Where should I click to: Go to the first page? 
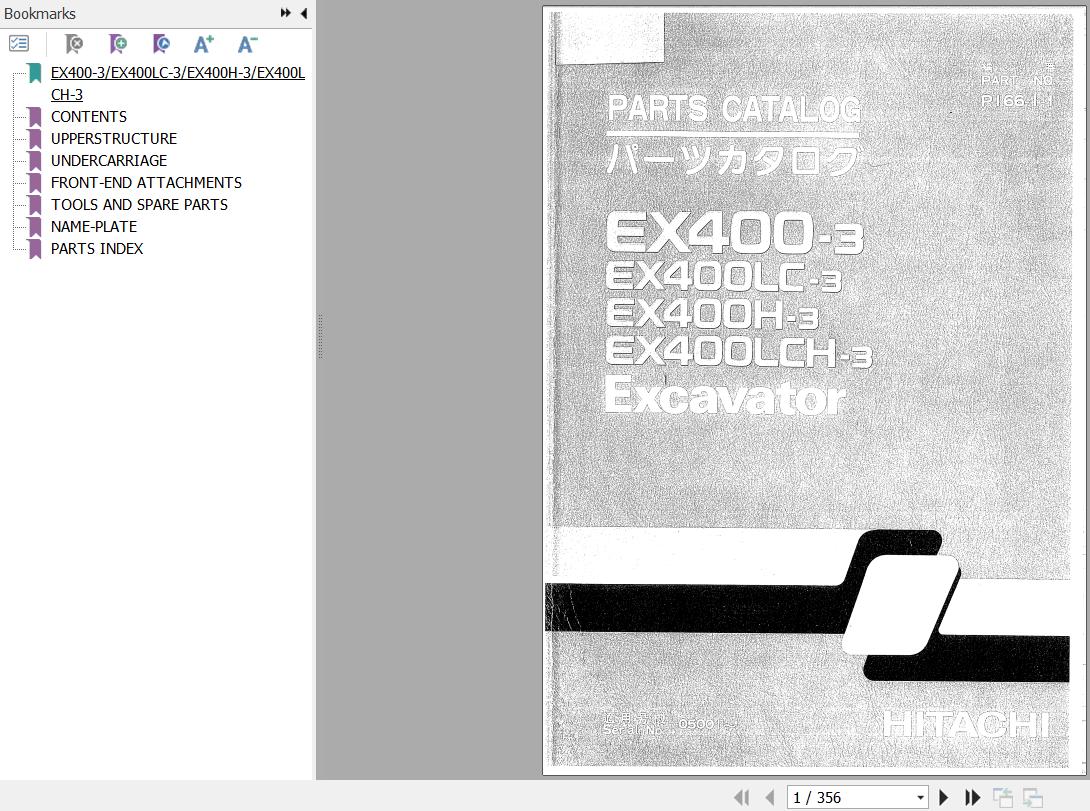tap(742, 798)
